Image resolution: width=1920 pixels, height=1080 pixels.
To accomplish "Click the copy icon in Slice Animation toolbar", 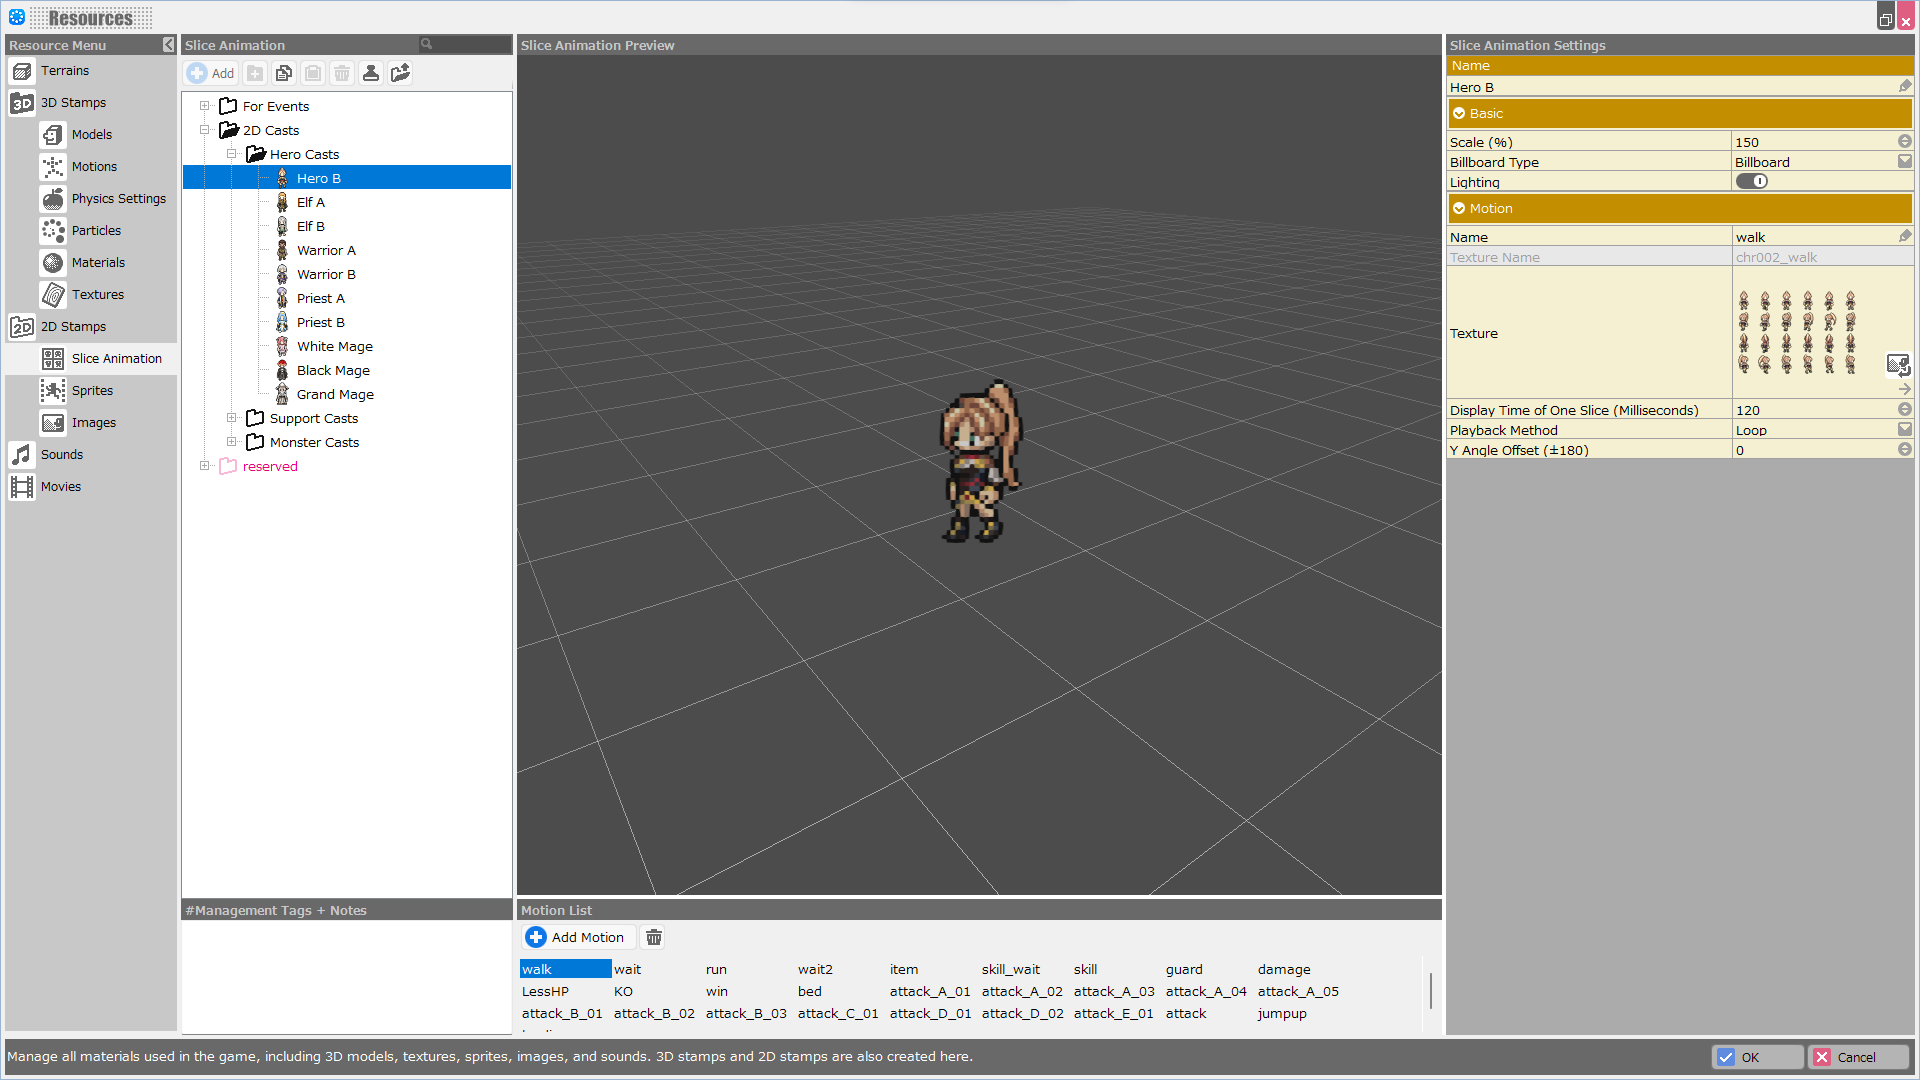I will click(284, 73).
